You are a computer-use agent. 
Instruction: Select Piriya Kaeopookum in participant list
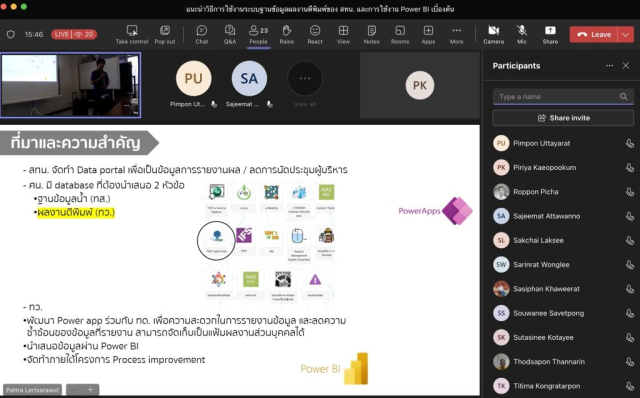click(563, 167)
